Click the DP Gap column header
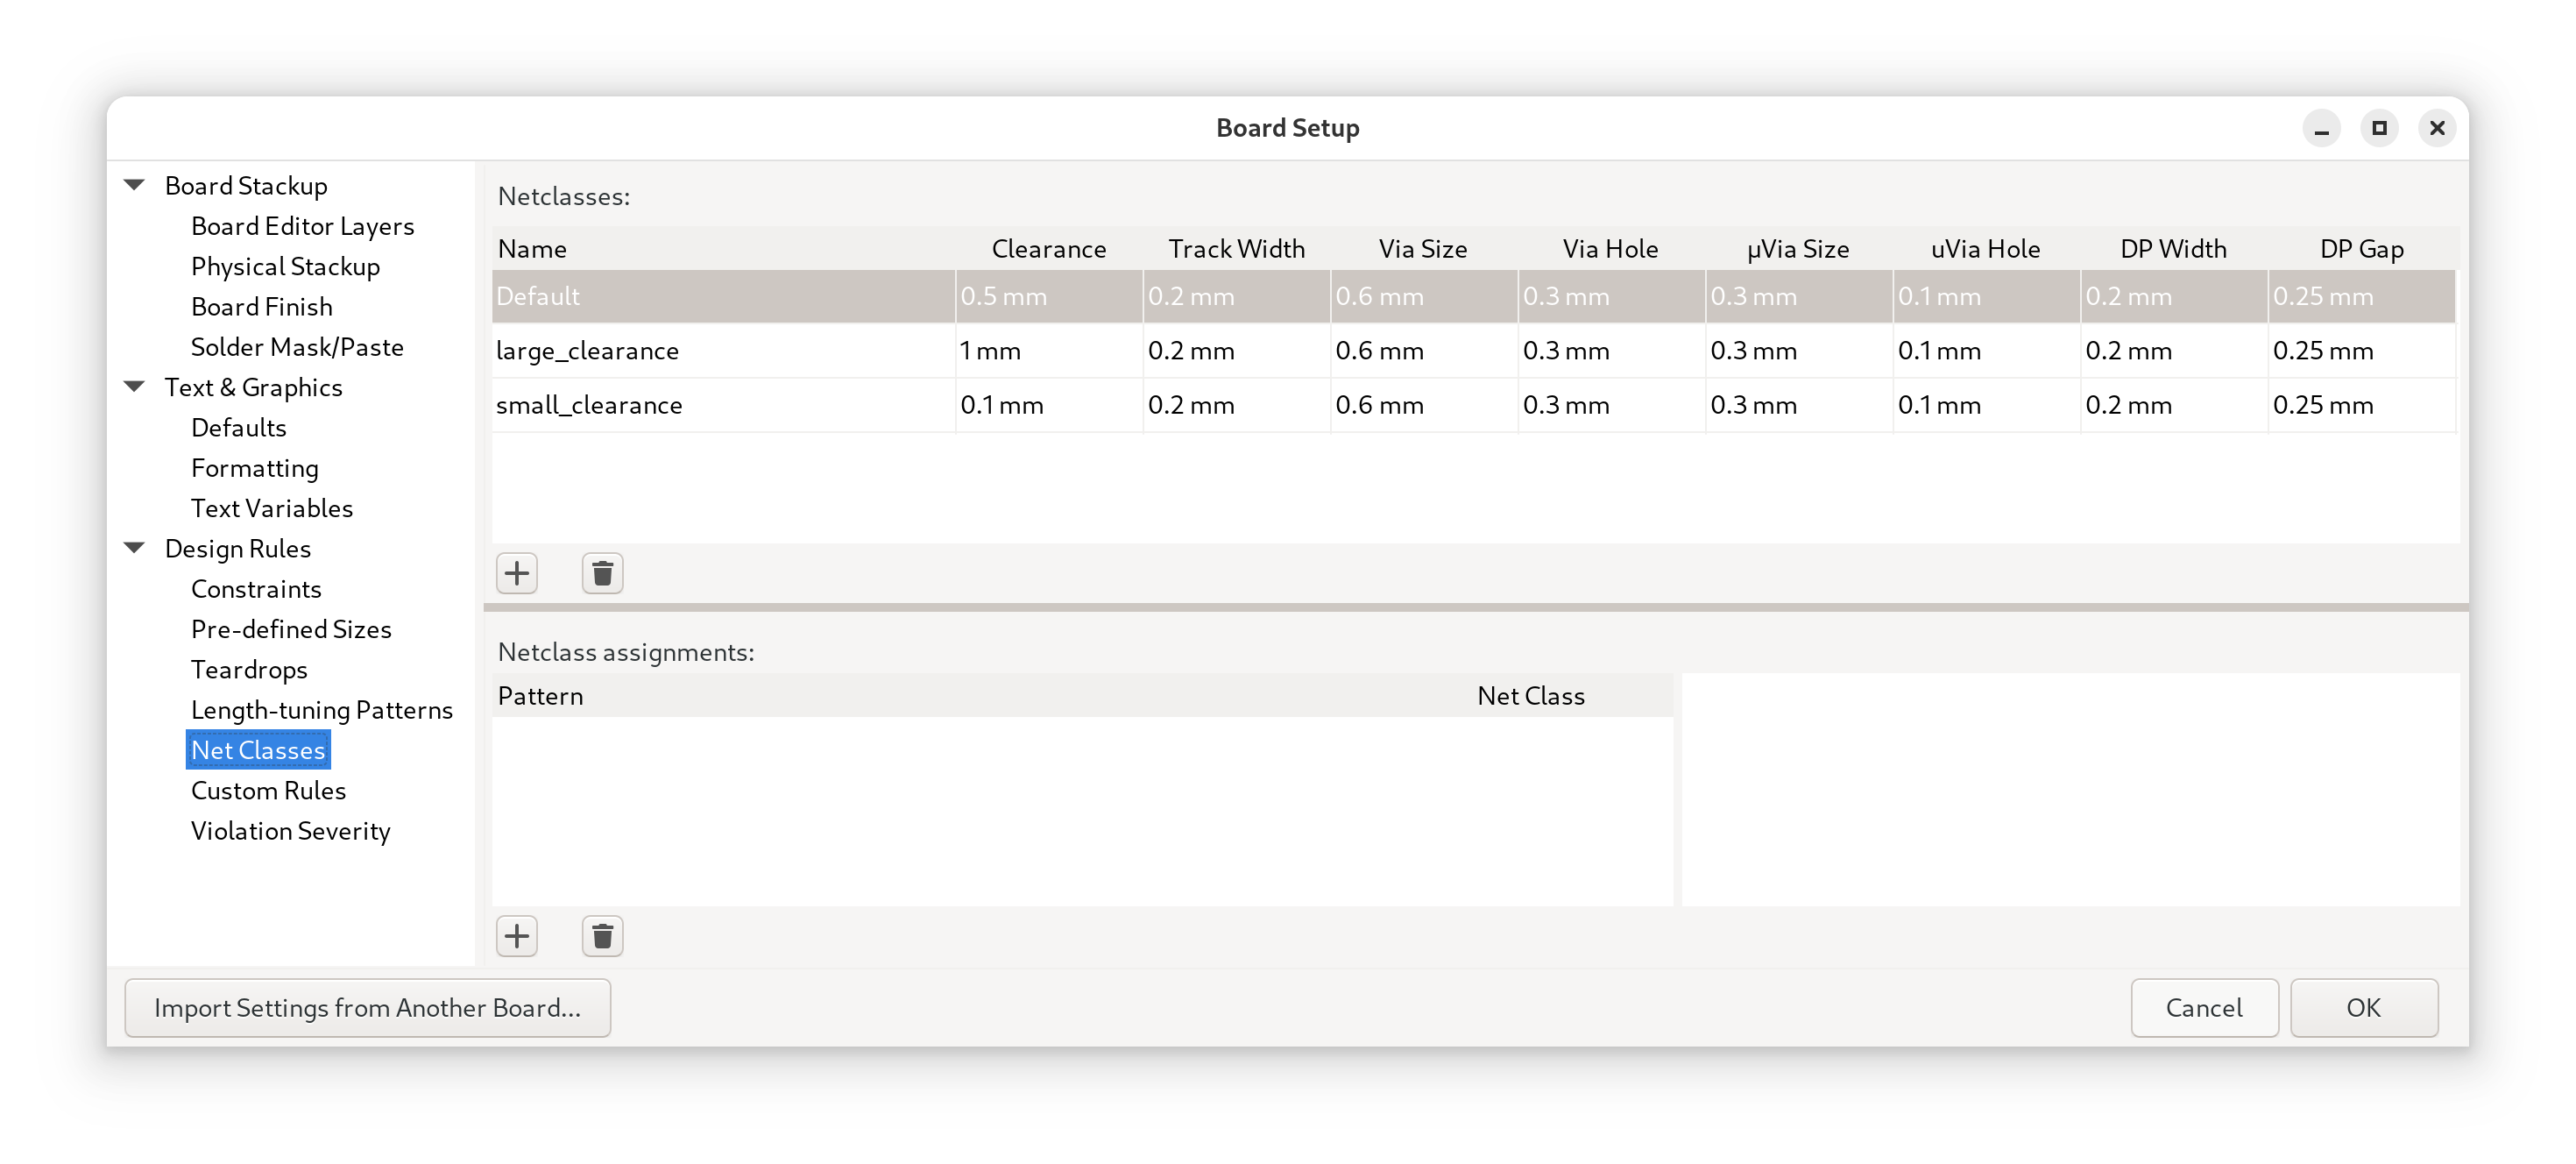 point(2361,248)
